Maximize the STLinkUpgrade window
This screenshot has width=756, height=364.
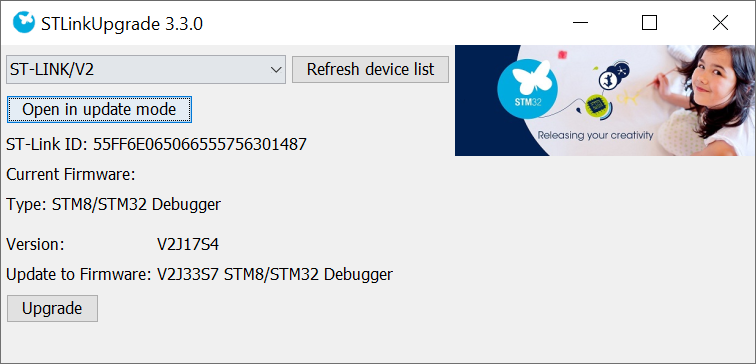649,23
